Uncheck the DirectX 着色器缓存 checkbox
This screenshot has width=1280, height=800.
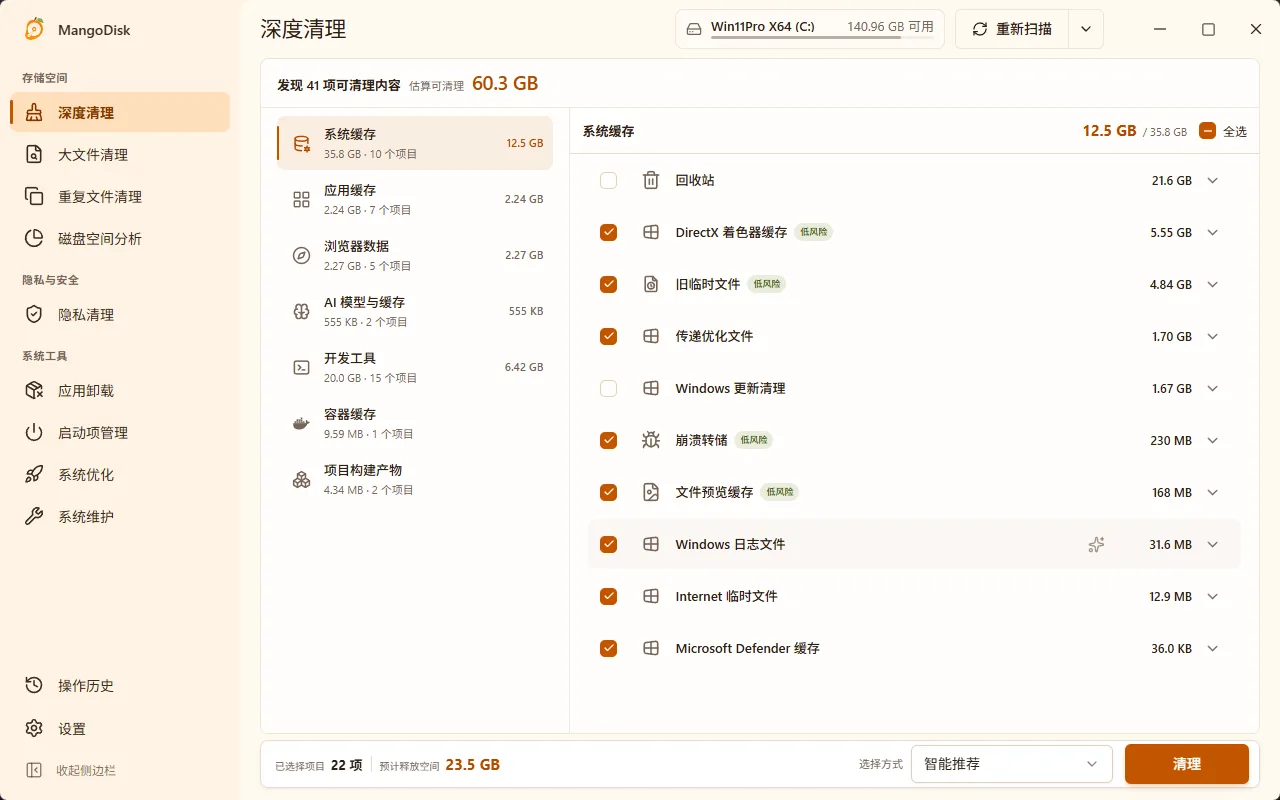(608, 233)
